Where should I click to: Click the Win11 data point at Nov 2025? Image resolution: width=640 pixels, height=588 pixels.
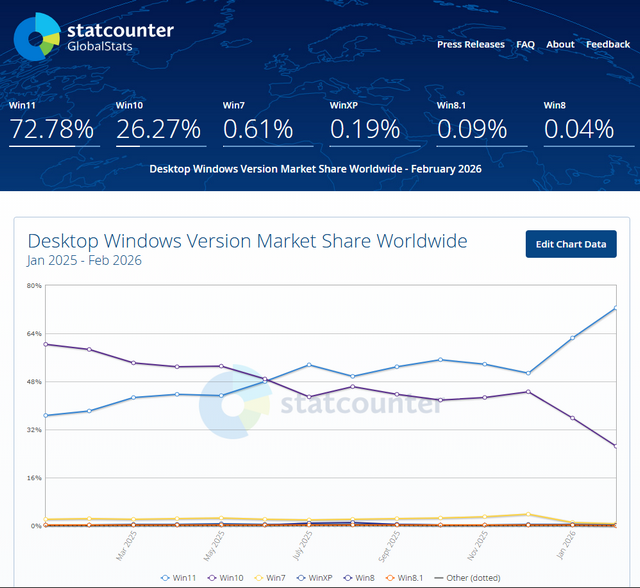(484, 364)
